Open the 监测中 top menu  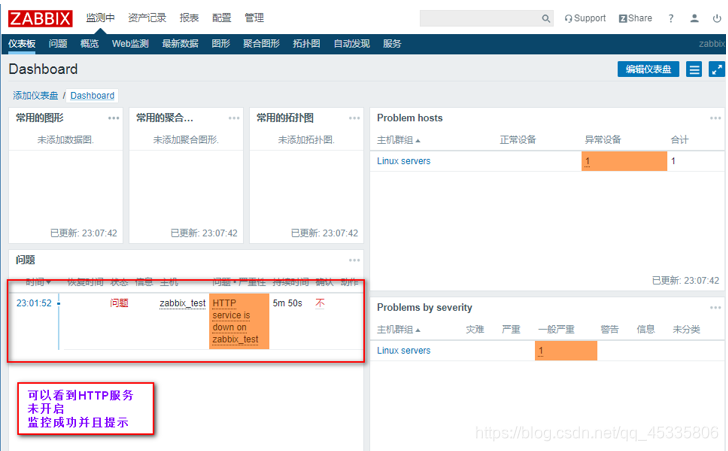100,18
